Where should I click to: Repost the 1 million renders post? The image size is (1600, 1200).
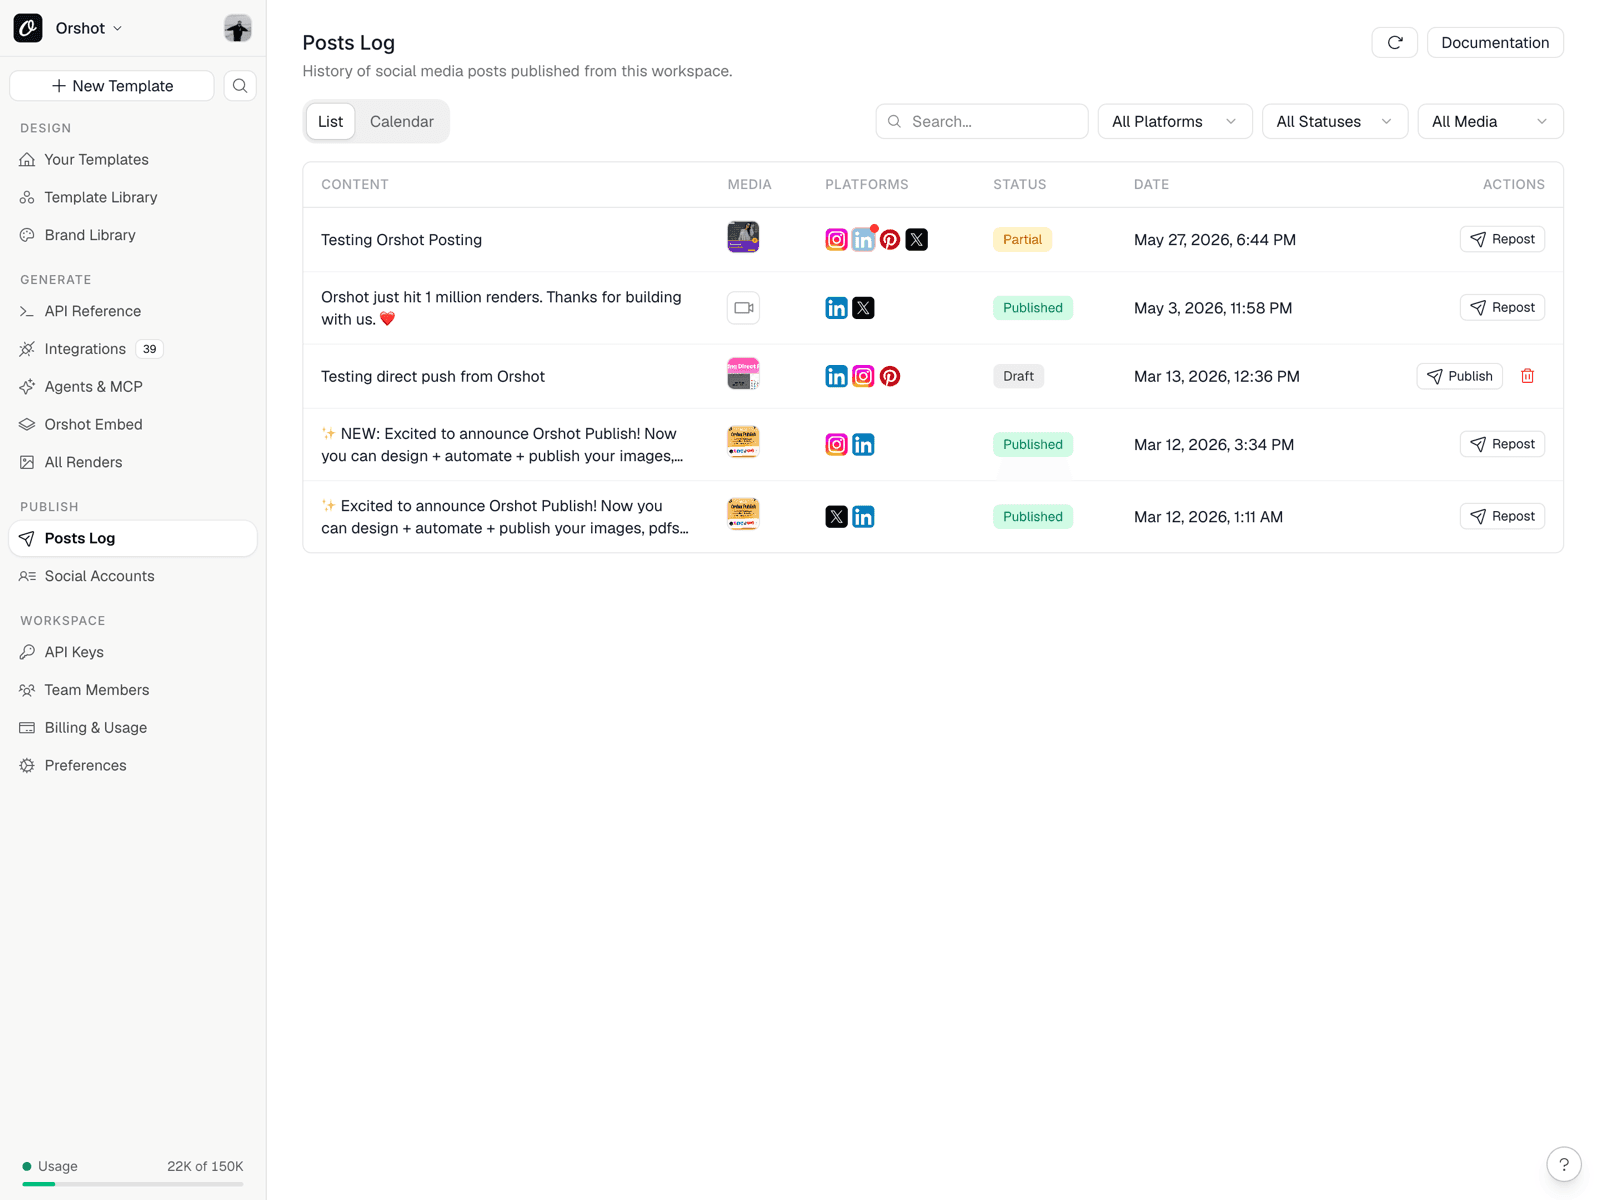pyautogui.click(x=1502, y=307)
